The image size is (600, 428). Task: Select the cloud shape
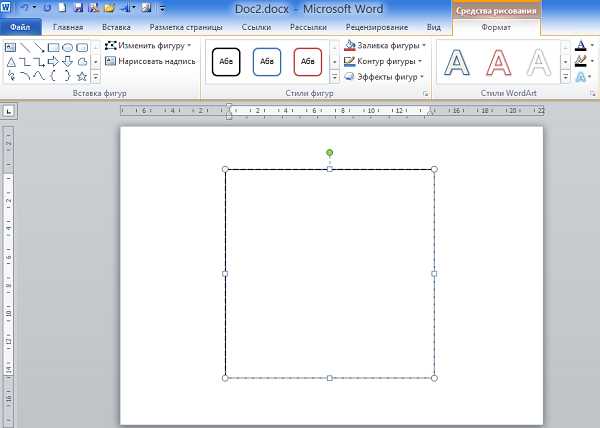click(82, 62)
